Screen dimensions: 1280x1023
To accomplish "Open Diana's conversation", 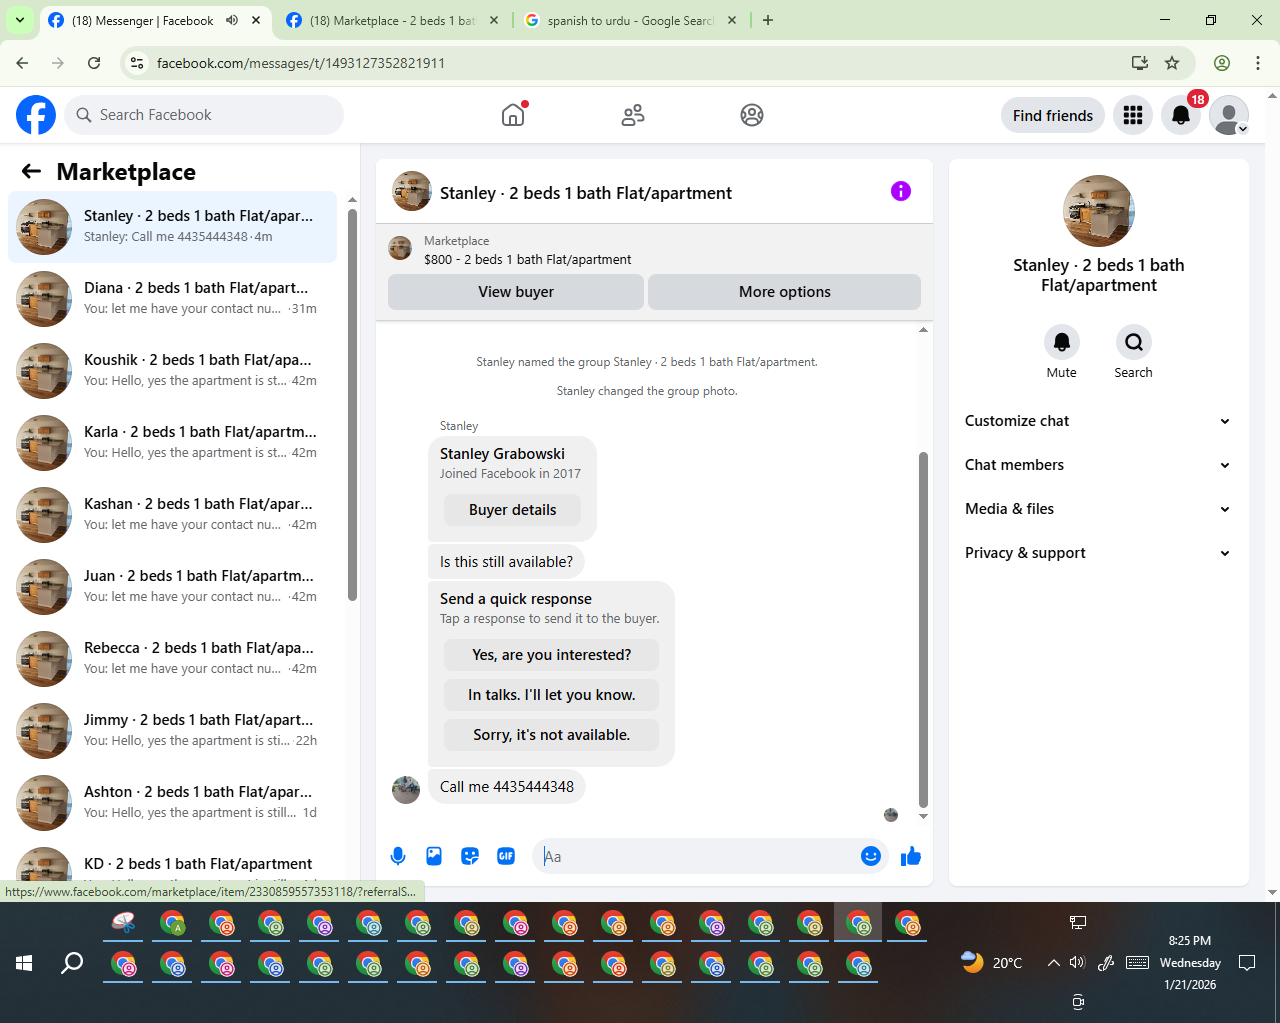I will pos(172,299).
